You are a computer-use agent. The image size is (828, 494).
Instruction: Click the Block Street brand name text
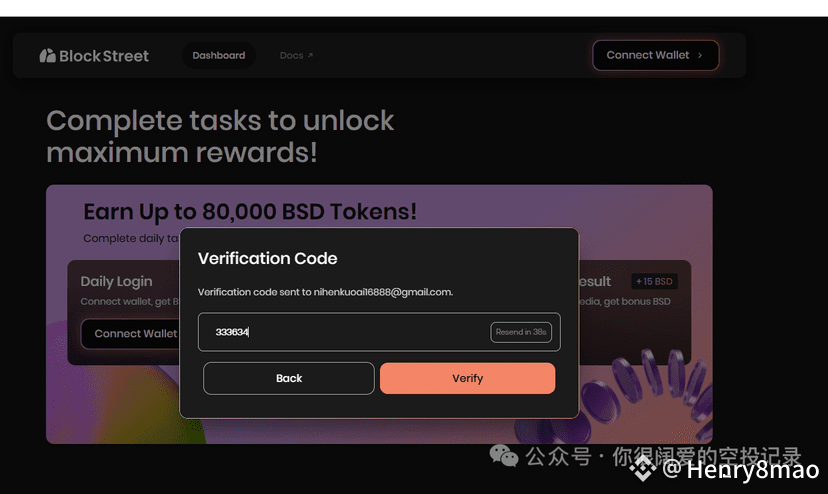pos(104,56)
